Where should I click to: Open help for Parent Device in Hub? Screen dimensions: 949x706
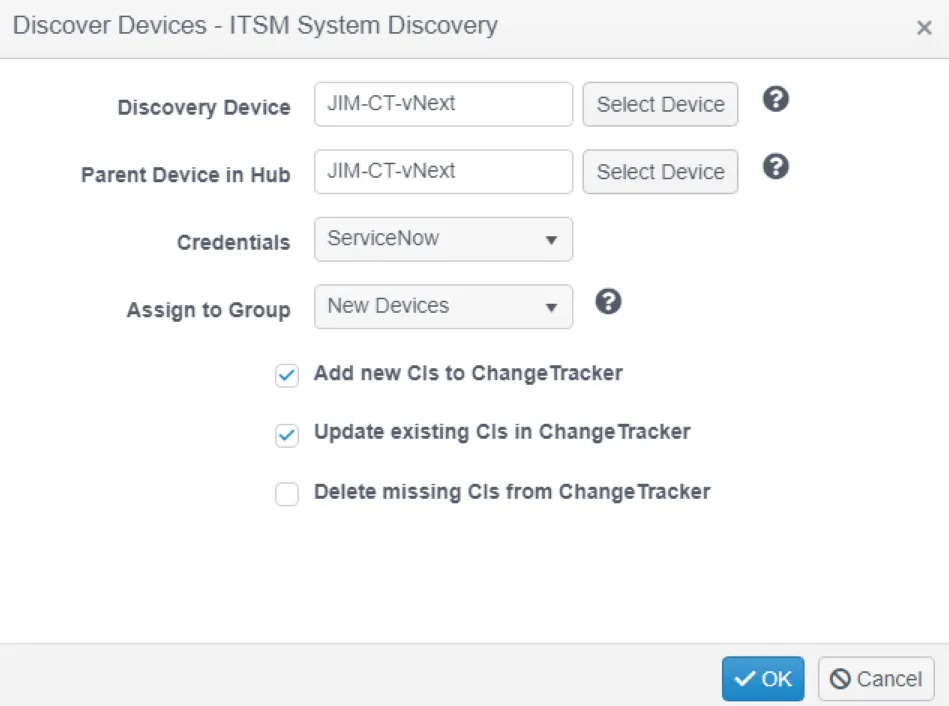coord(775,167)
